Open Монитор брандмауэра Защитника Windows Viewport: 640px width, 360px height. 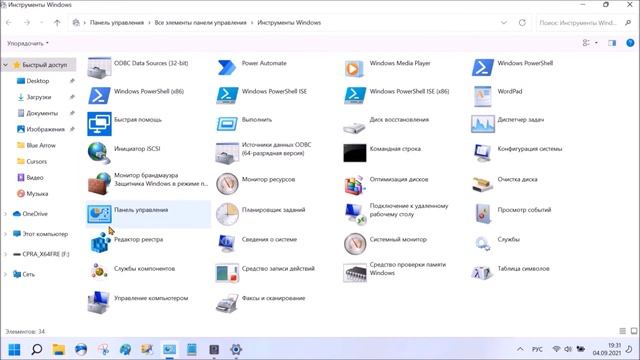pos(148,183)
